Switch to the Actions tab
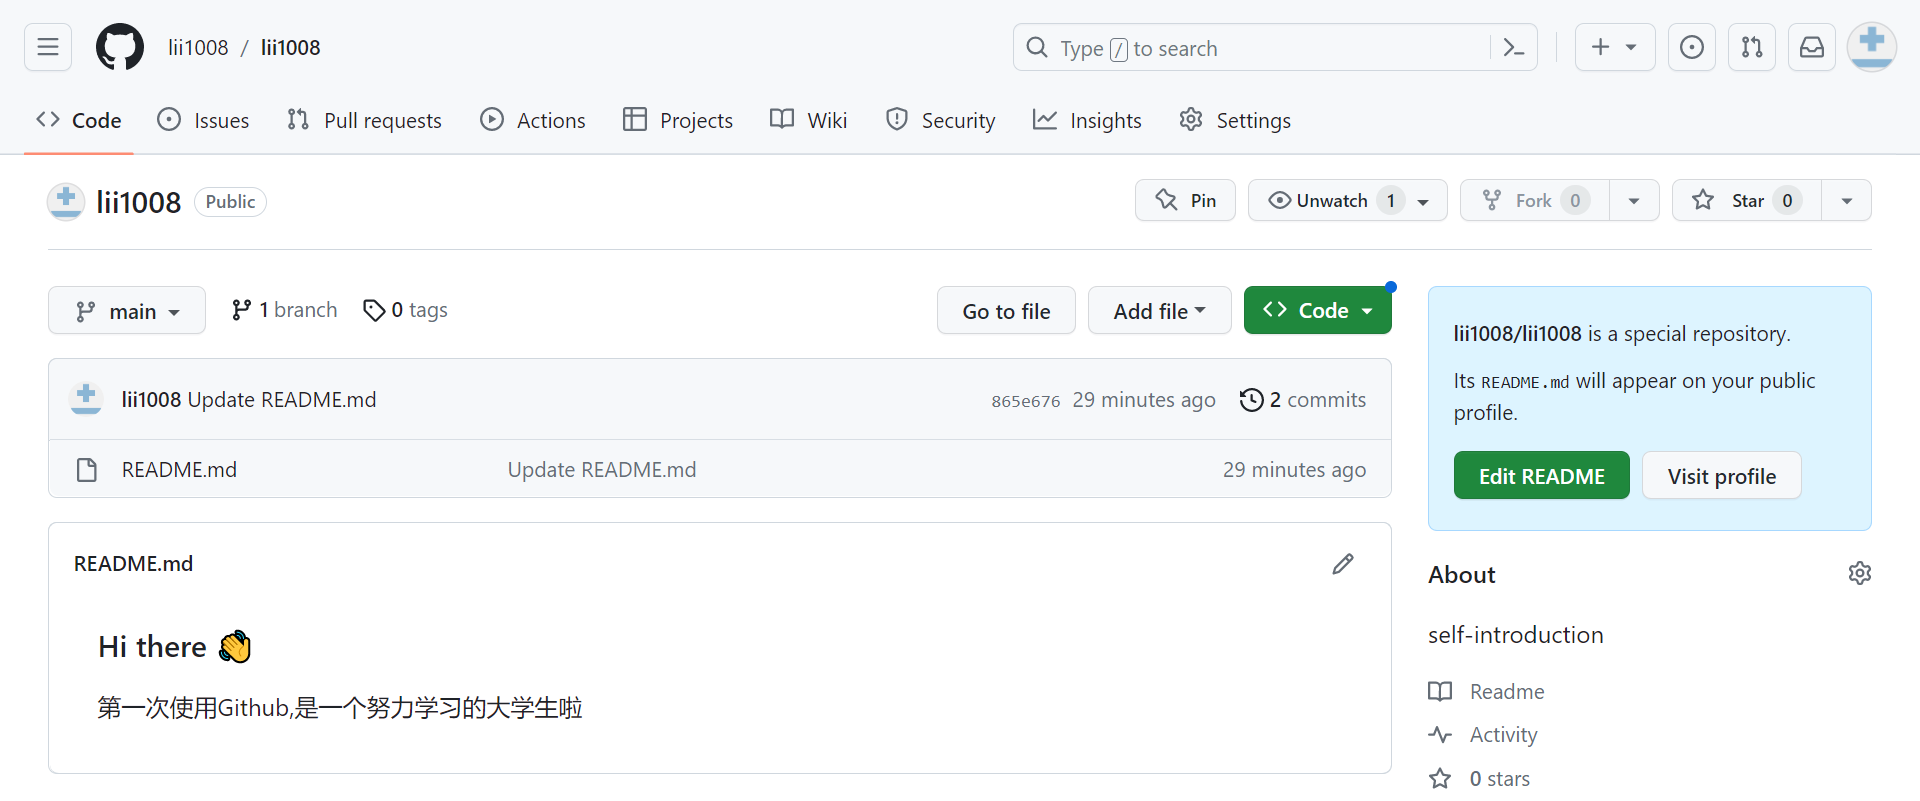Screen dimensions: 1920x801 point(533,120)
